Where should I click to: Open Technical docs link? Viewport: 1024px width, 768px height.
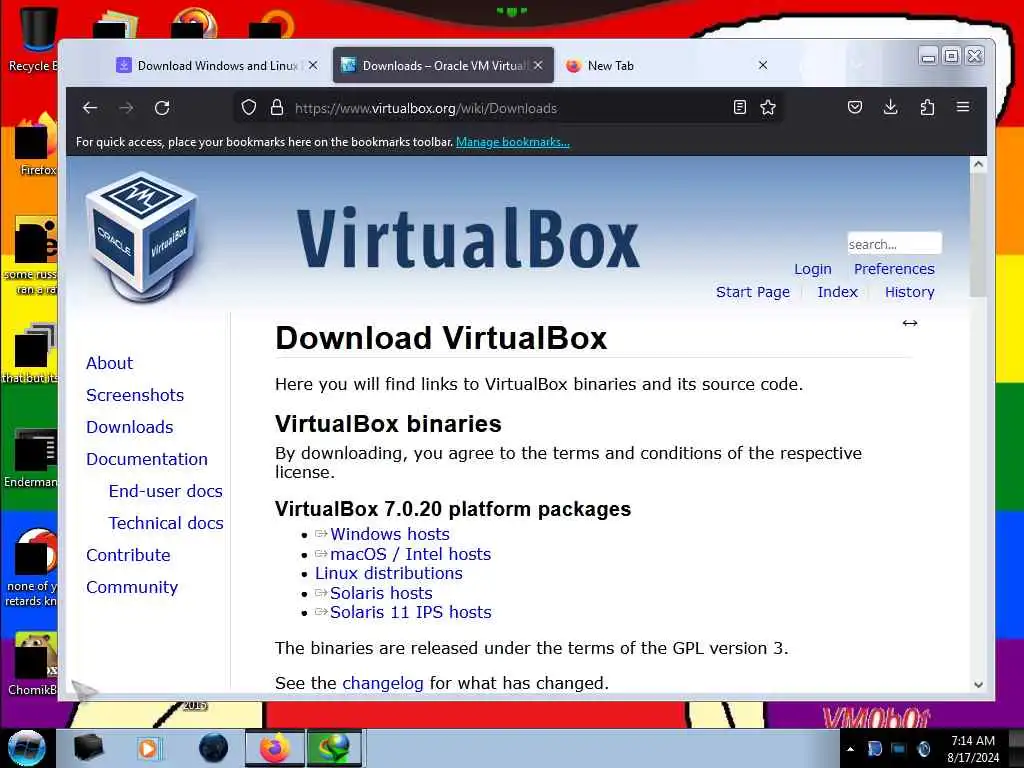[166, 523]
